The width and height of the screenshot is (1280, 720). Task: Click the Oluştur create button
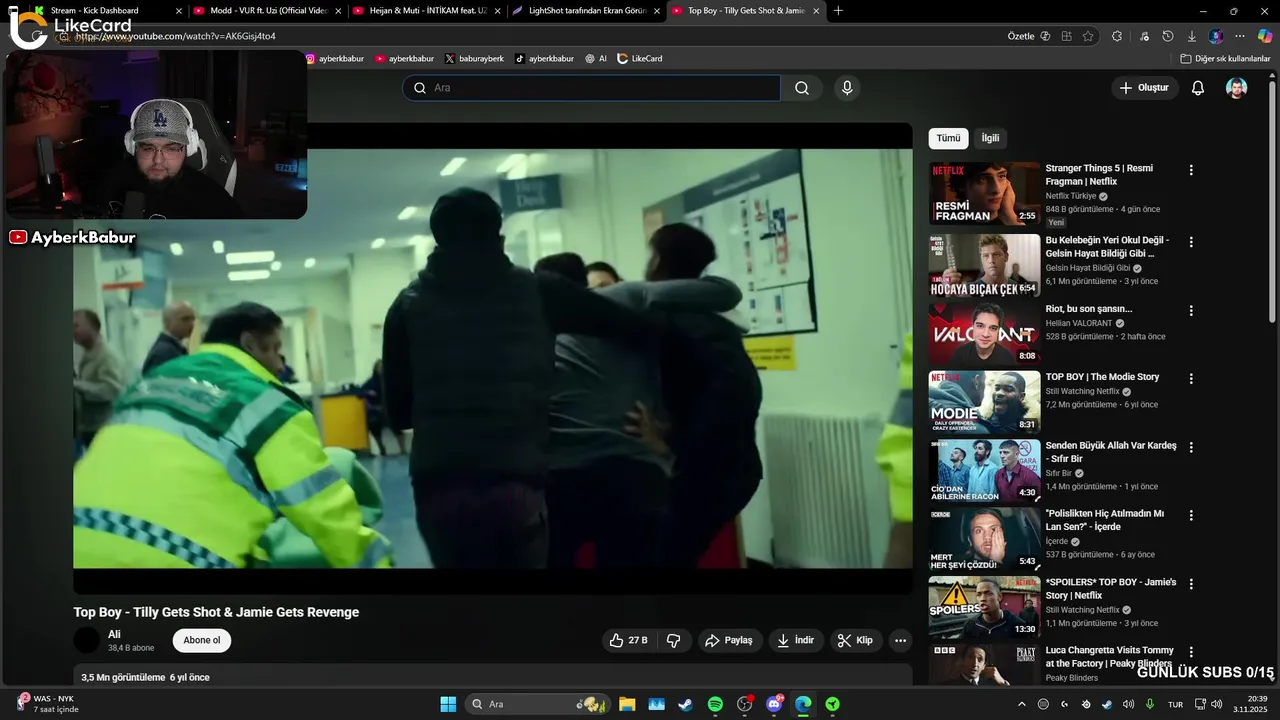(1144, 88)
